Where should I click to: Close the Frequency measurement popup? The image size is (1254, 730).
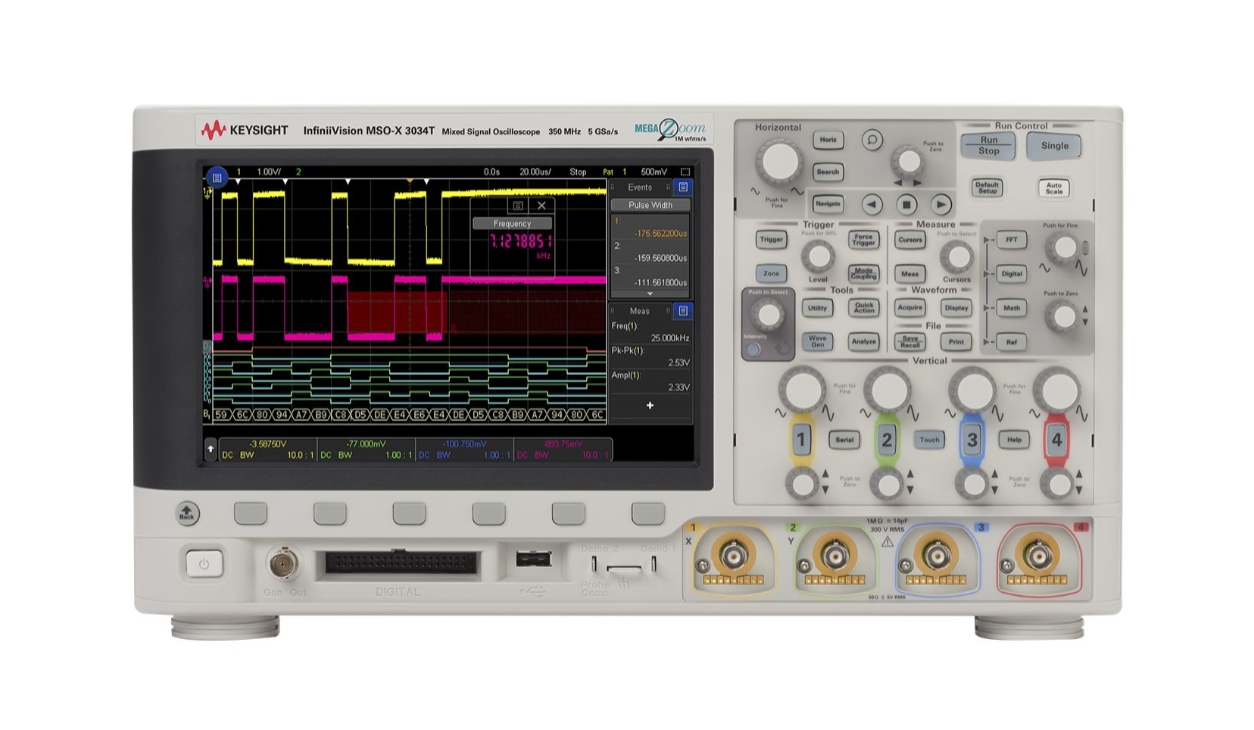(542, 206)
